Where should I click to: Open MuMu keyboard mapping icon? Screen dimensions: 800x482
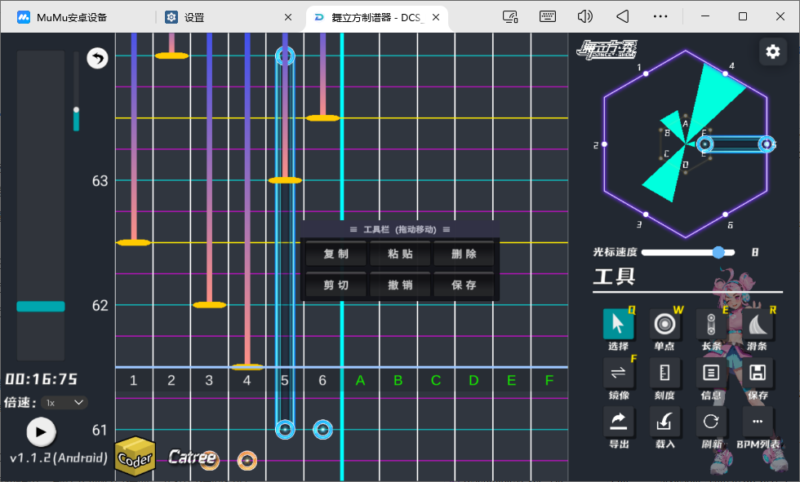pos(547,17)
